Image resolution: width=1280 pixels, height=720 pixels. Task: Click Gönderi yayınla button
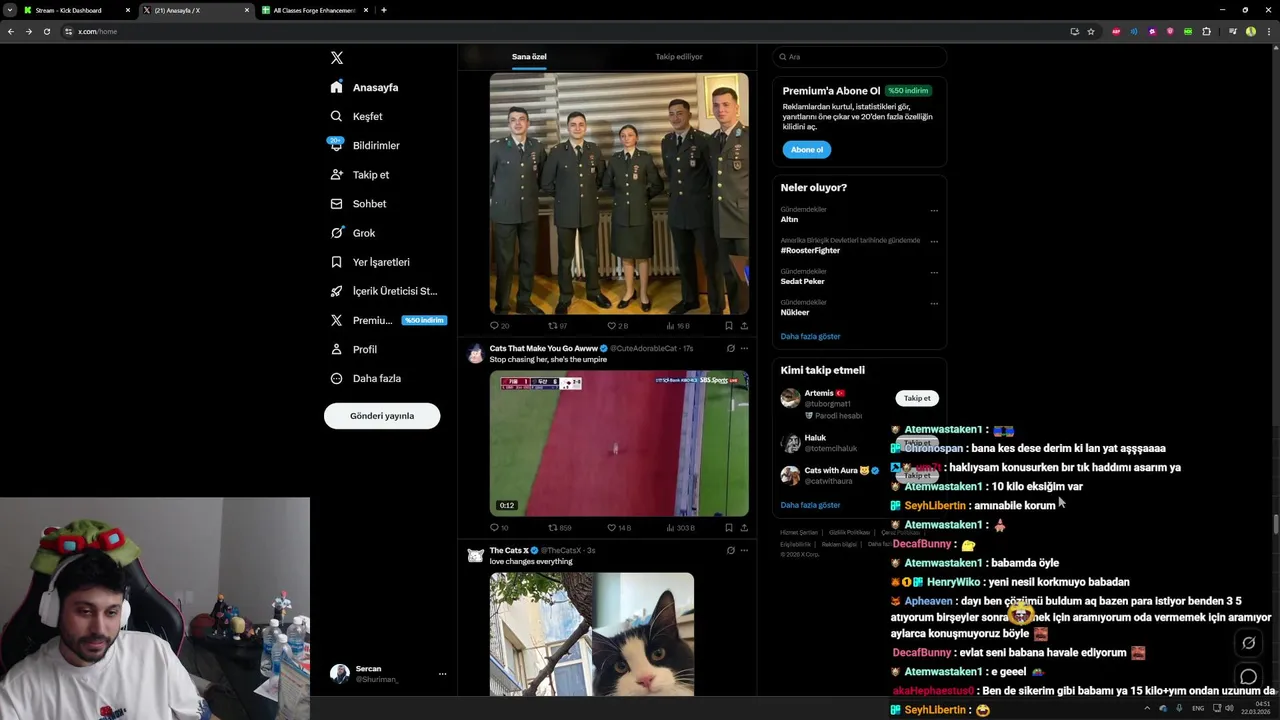pos(382,416)
